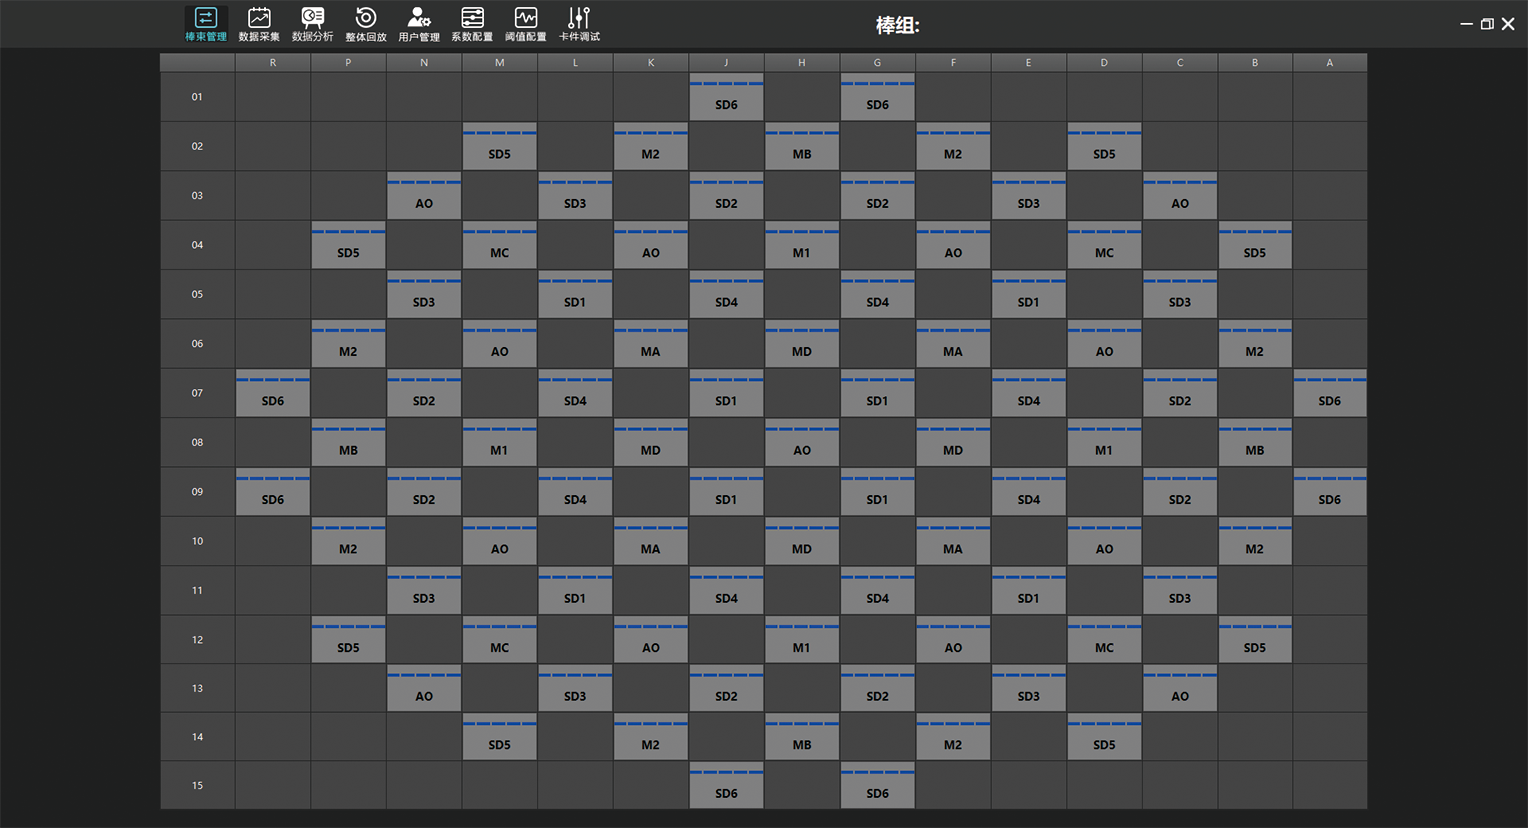Open the 阈值配置 threshold configuration icon
1528x828 pixels.
[526, 24]
